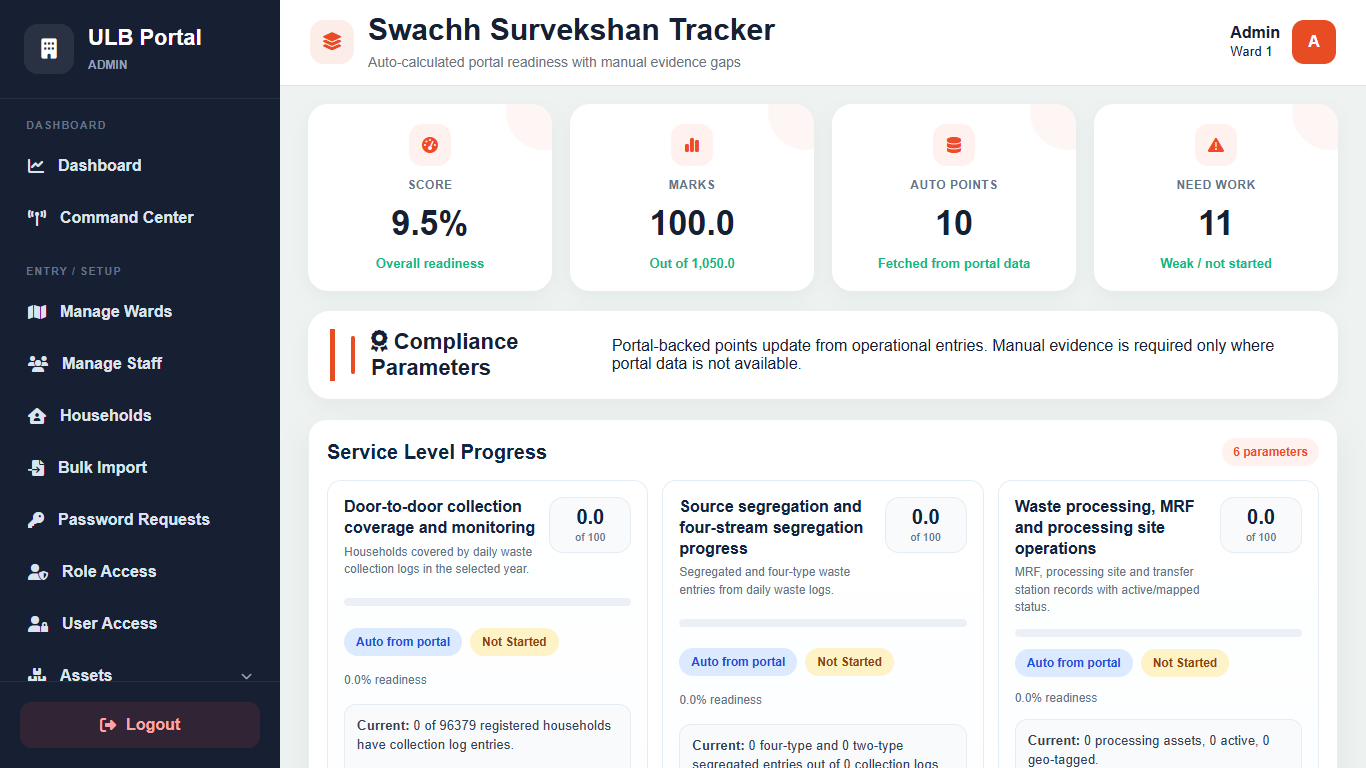Click the Source segregation progress bar
The width and height of the screenshot is (1366, 768).
click(x=823, y=623)
